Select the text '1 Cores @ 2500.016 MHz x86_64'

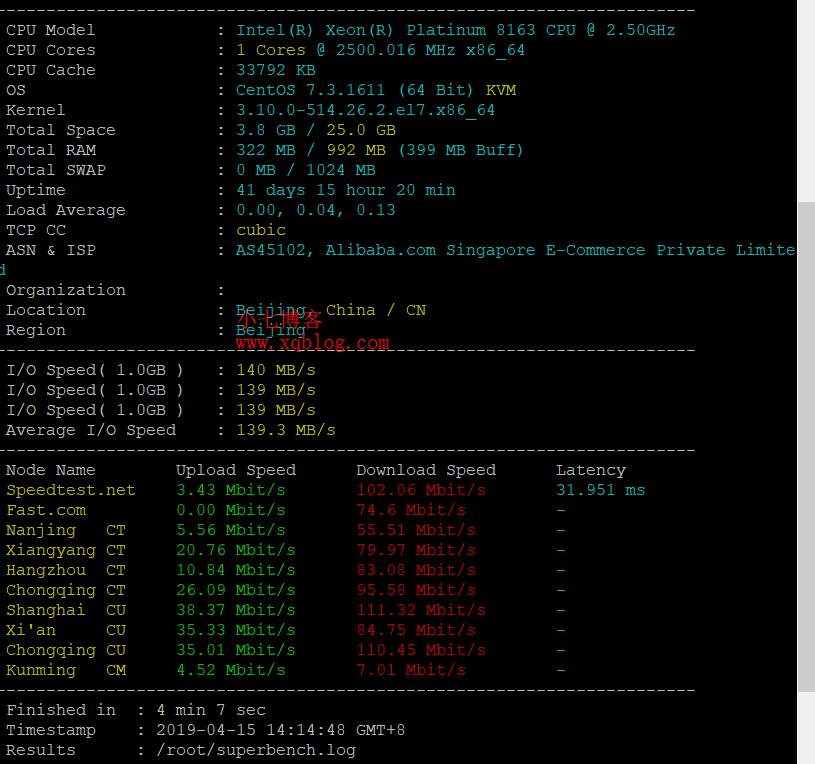click(380, 50)
